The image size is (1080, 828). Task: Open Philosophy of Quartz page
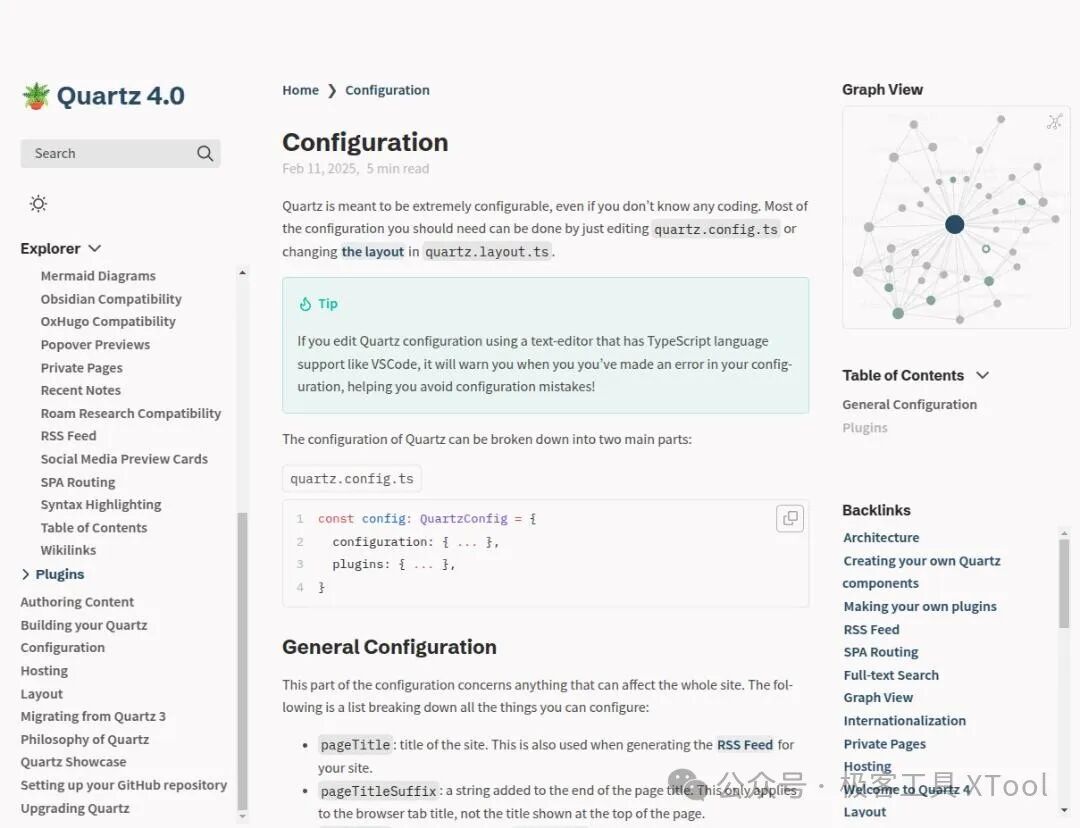coord(85,739)
